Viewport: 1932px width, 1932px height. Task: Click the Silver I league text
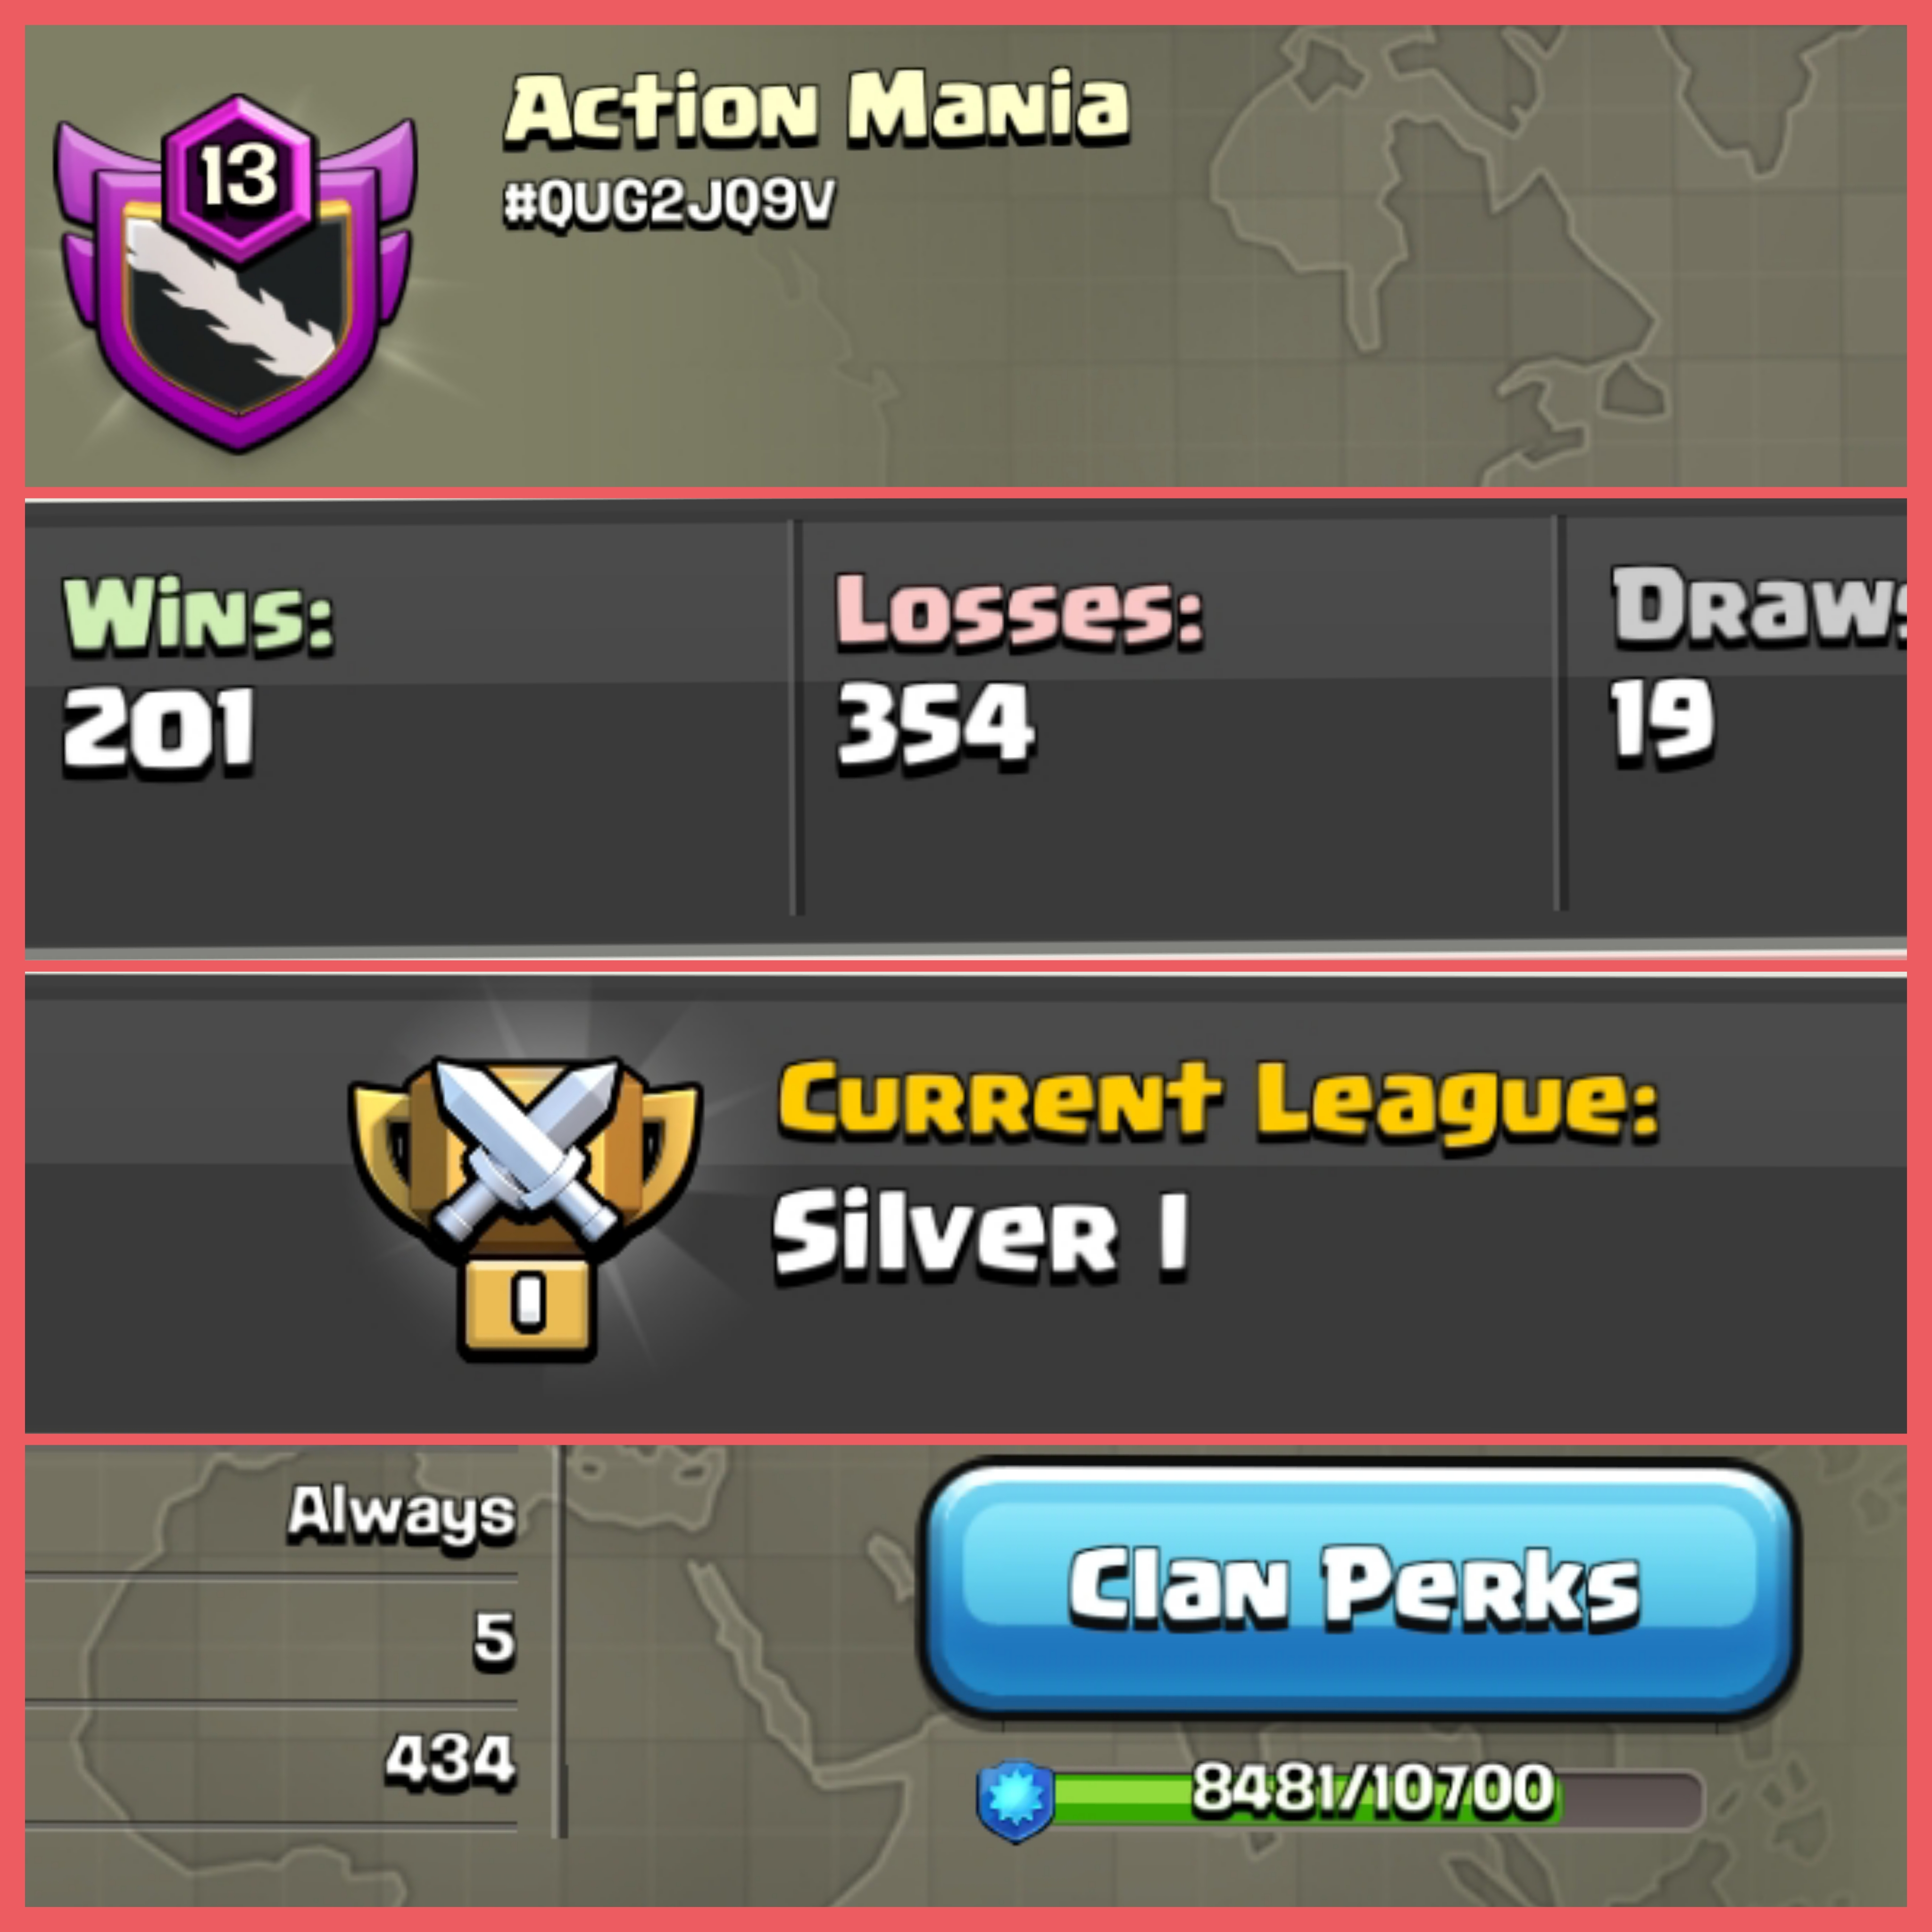(x=982, y=1236)
